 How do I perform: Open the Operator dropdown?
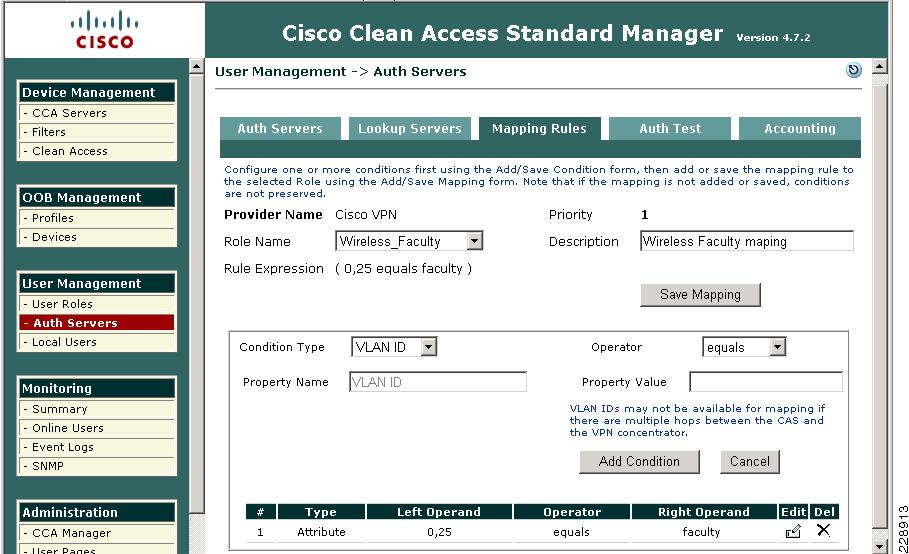pyautogui.click(x=777, y=347)
